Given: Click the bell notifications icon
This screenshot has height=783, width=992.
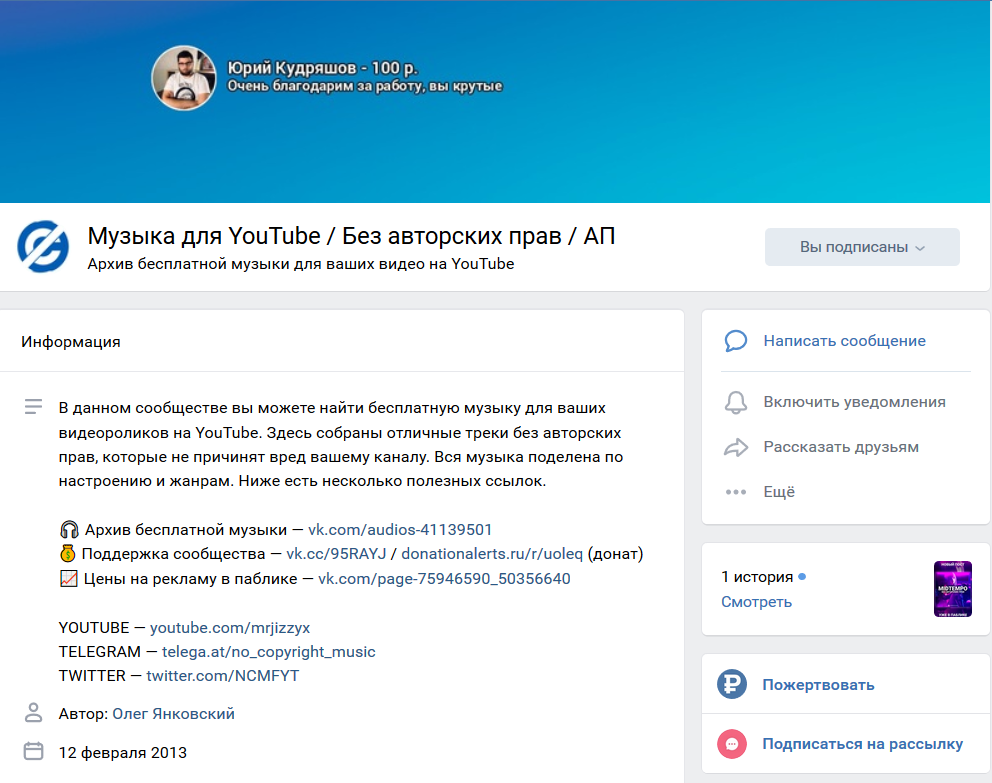Looking at the screenshot, I should click(x=736, y=402).
